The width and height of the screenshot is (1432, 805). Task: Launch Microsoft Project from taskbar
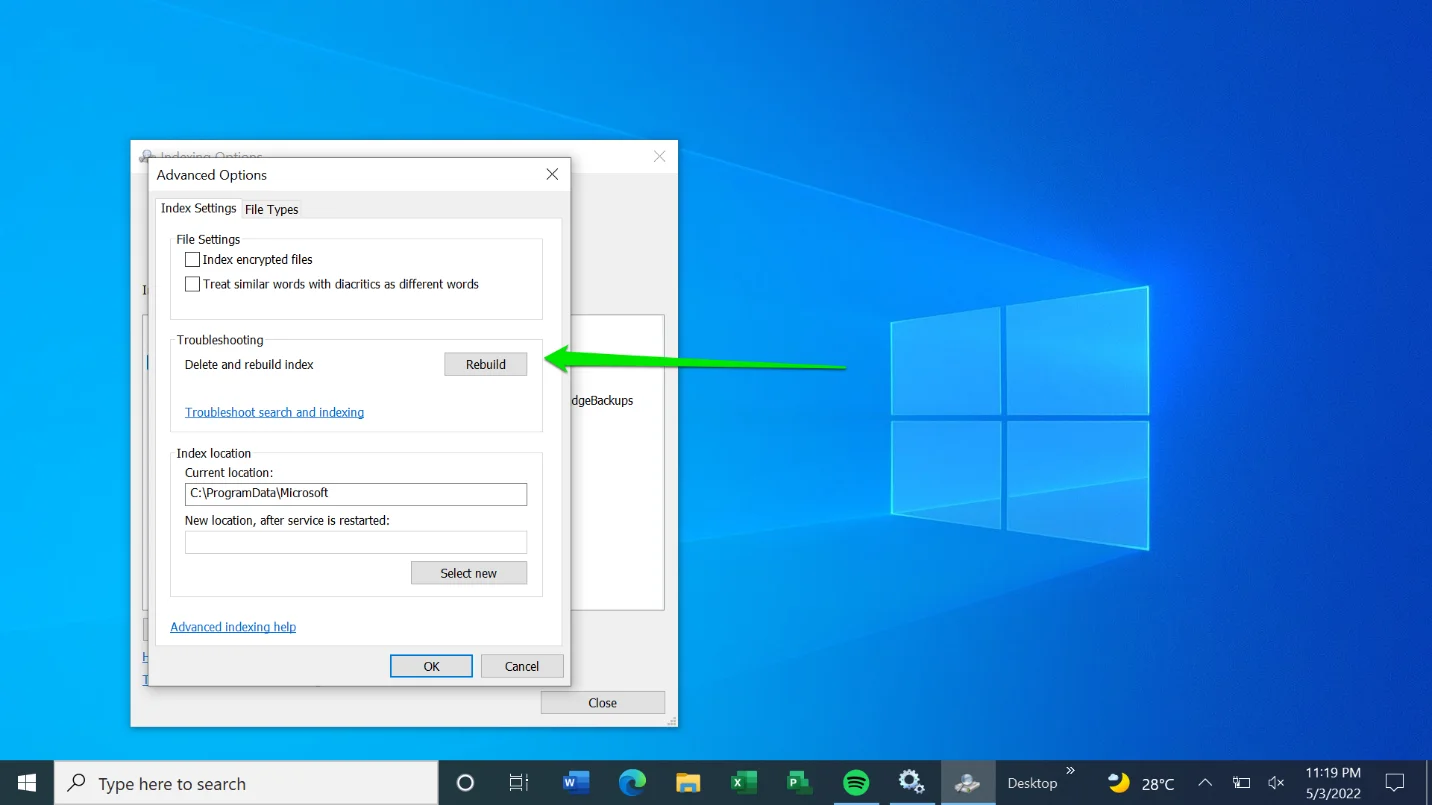pyautogui.click(x=800, y=783)
